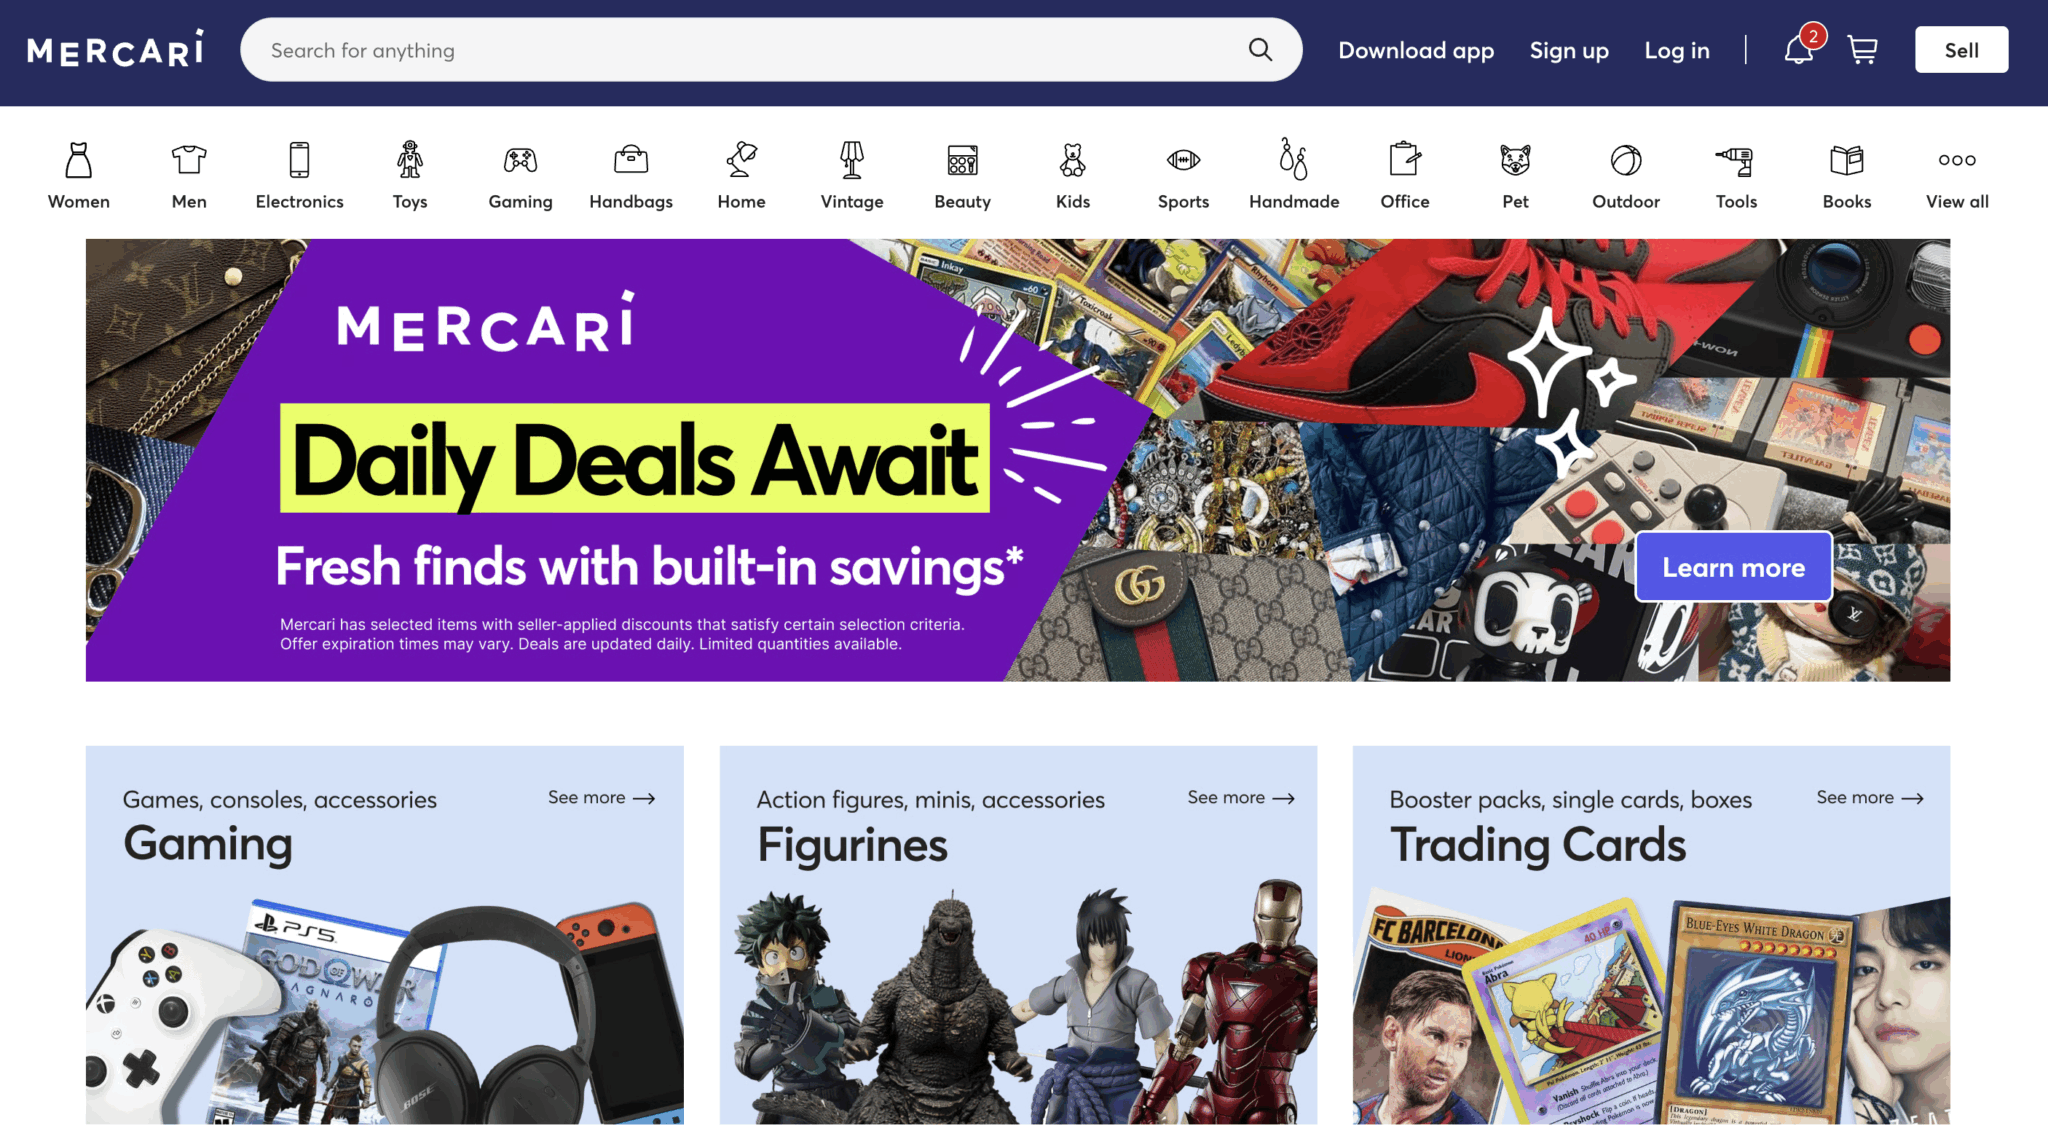Open the Tools drill category icon
Image resolution: width=2048 pixels, height=1139 pixels.
[1736, 160]
